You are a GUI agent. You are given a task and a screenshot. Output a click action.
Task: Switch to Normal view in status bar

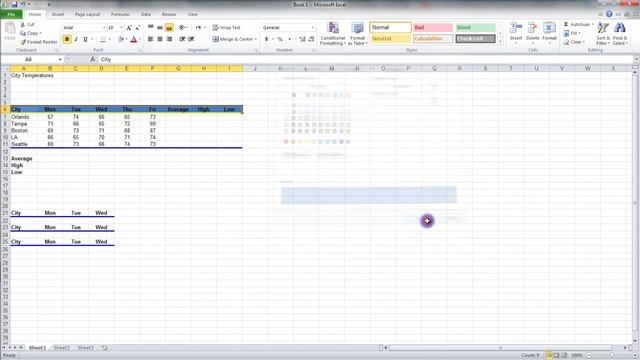click(549, 356)
